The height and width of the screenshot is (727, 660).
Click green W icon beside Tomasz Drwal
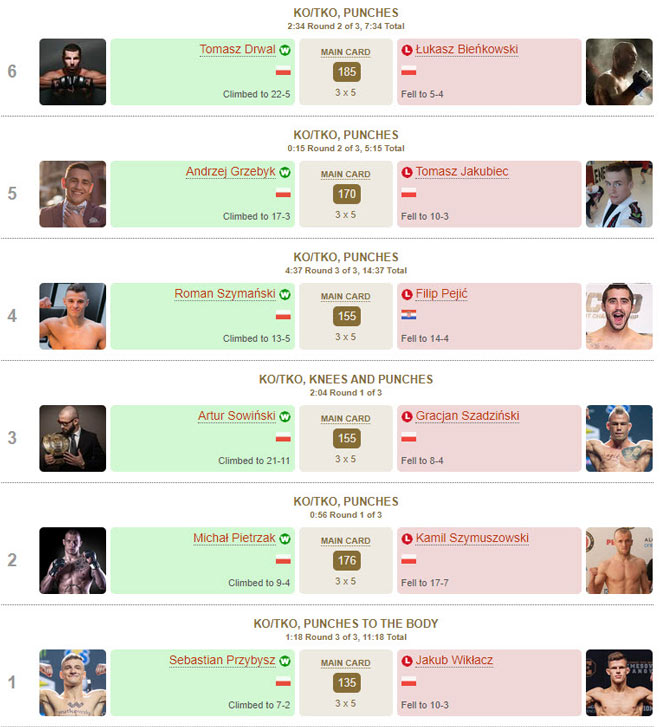coord(284,50)
